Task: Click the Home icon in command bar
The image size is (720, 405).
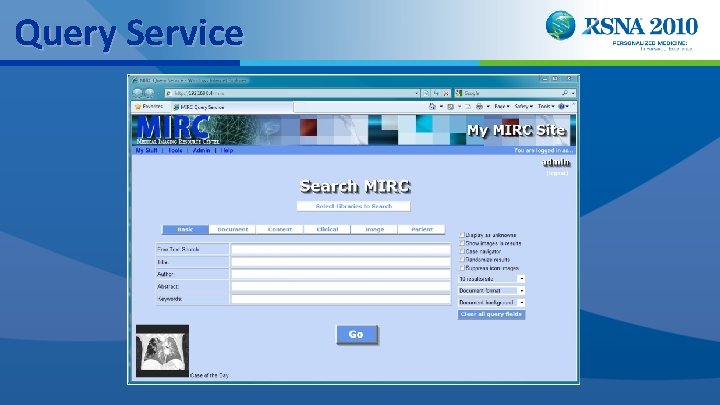Action: pyautogui.click(x=432, y=107)
